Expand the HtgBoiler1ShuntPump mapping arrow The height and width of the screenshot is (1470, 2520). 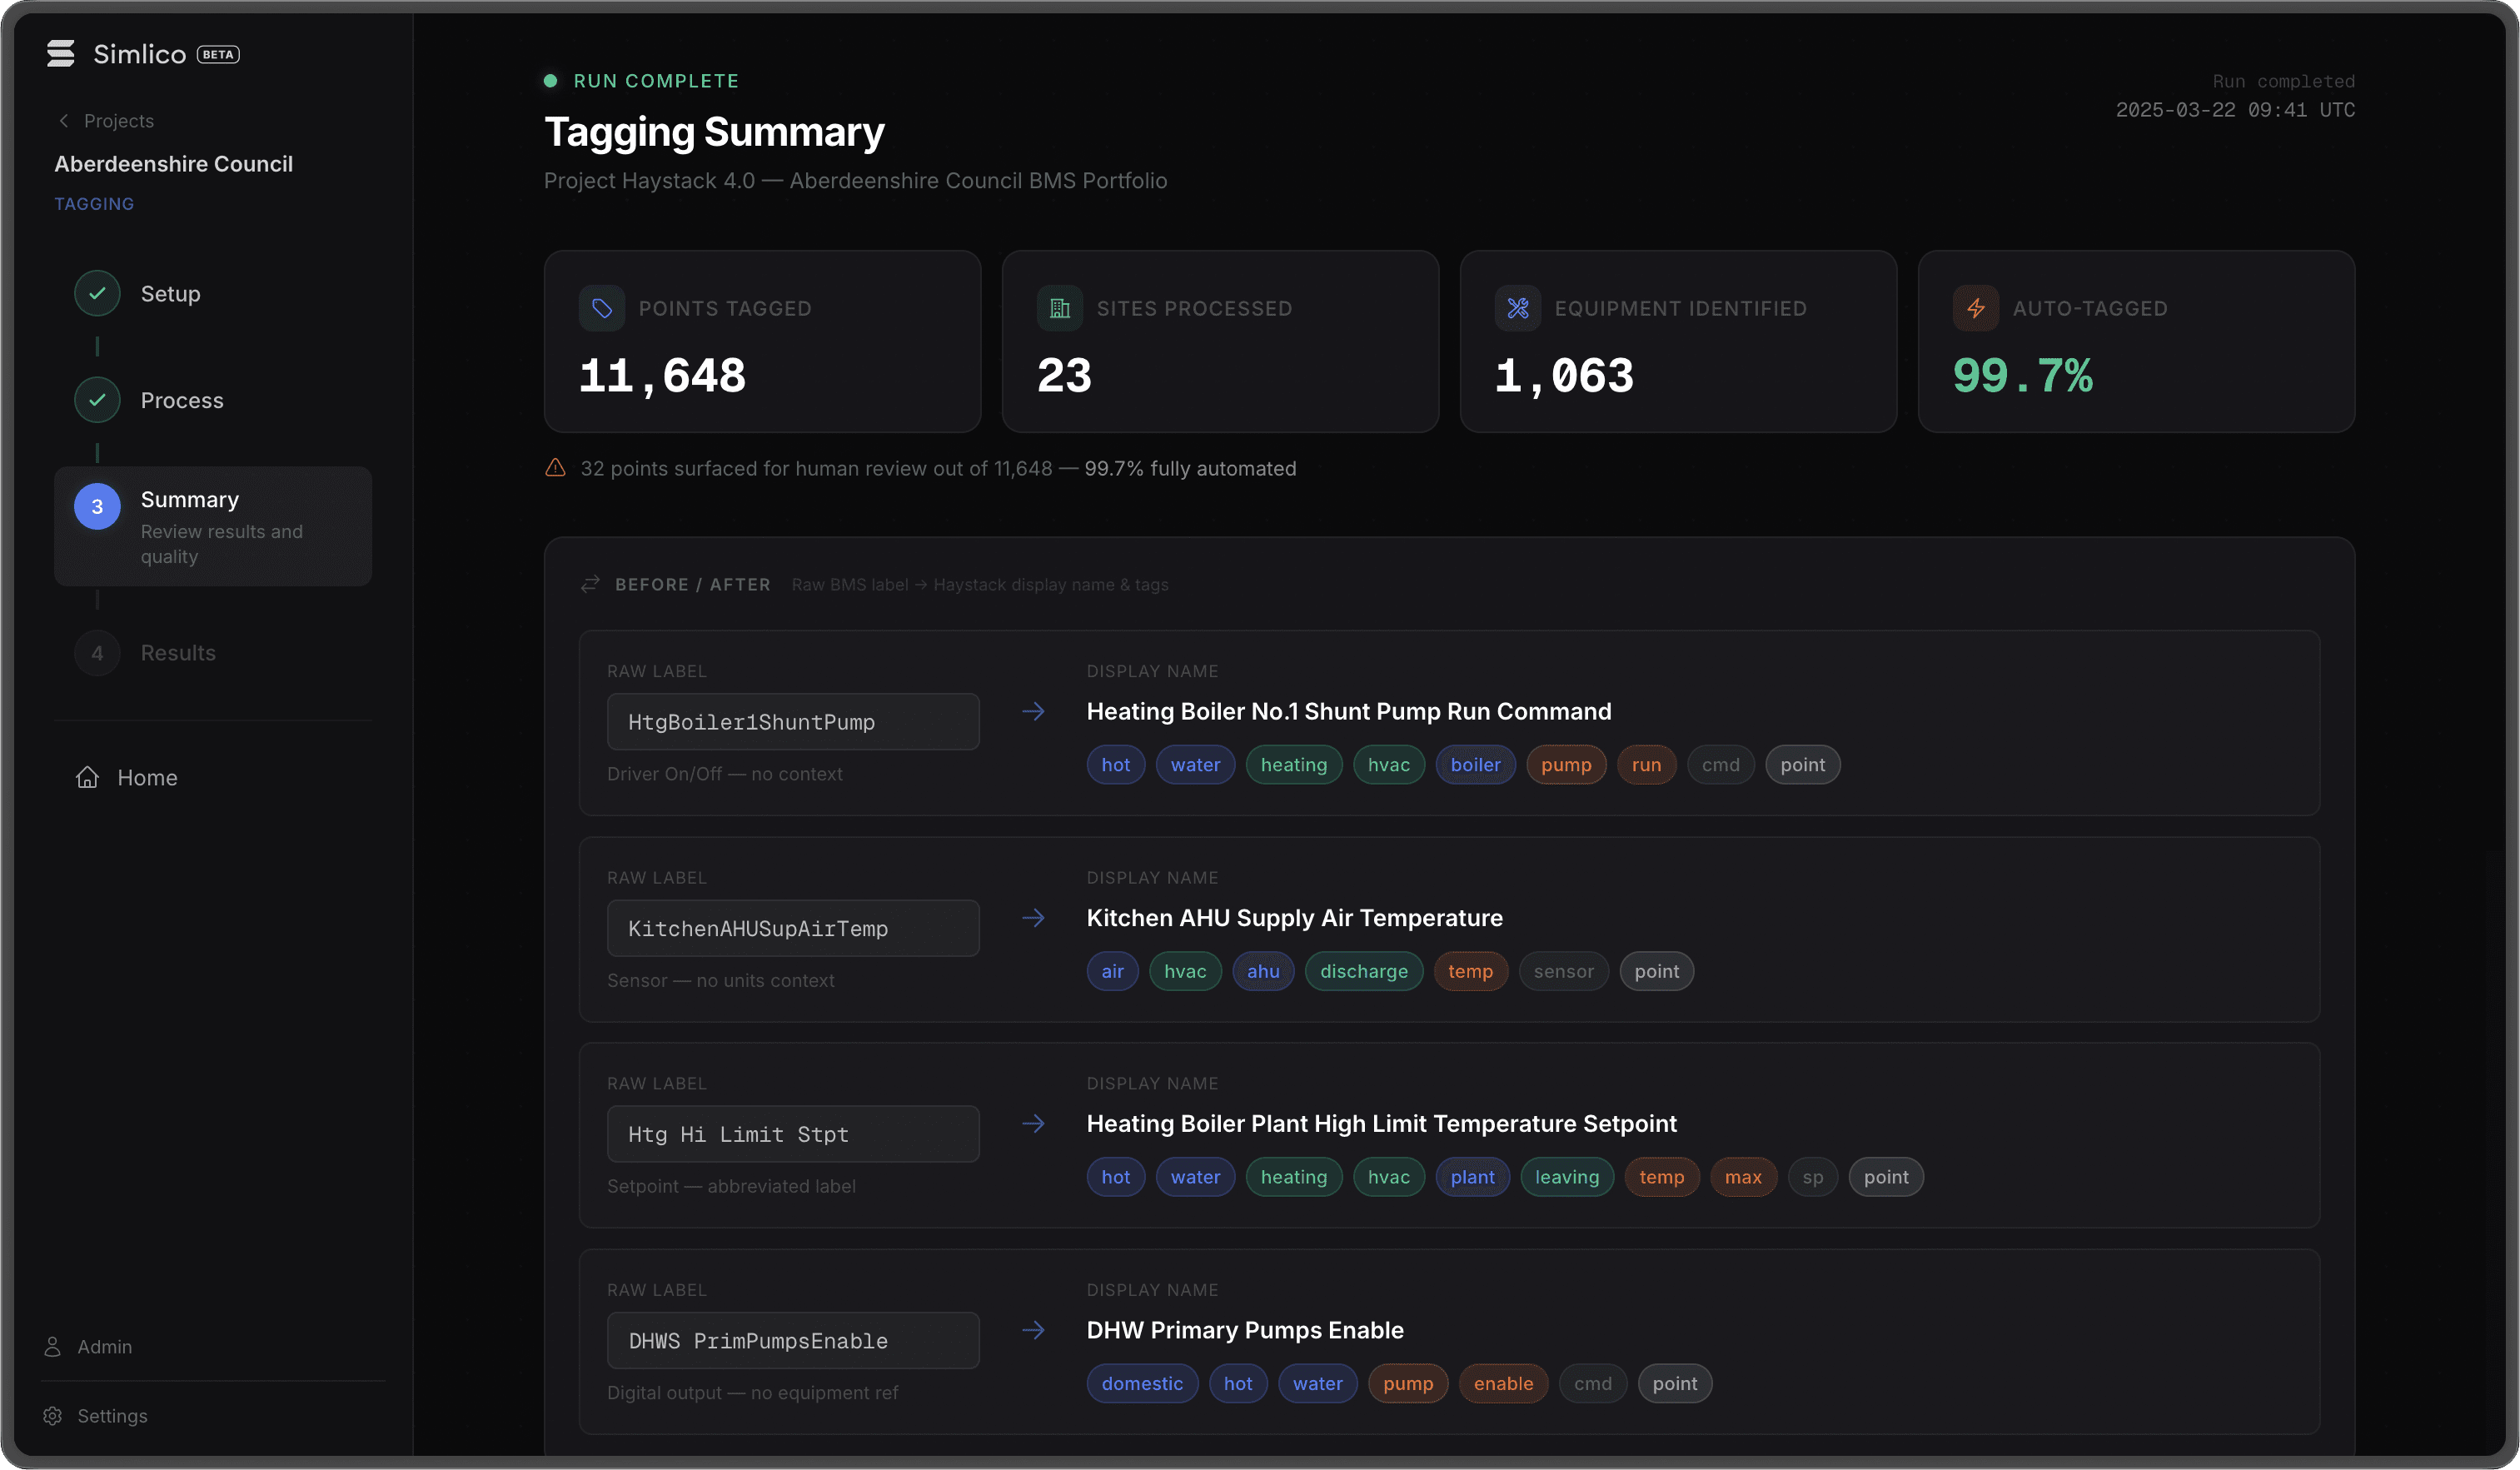click(1034, 711)
